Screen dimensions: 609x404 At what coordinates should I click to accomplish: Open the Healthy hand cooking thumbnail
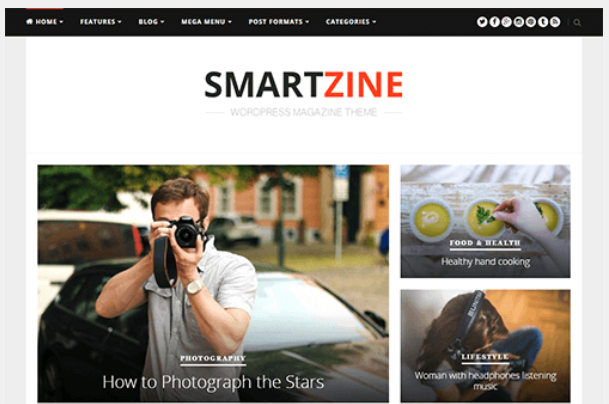coord(485,221)
